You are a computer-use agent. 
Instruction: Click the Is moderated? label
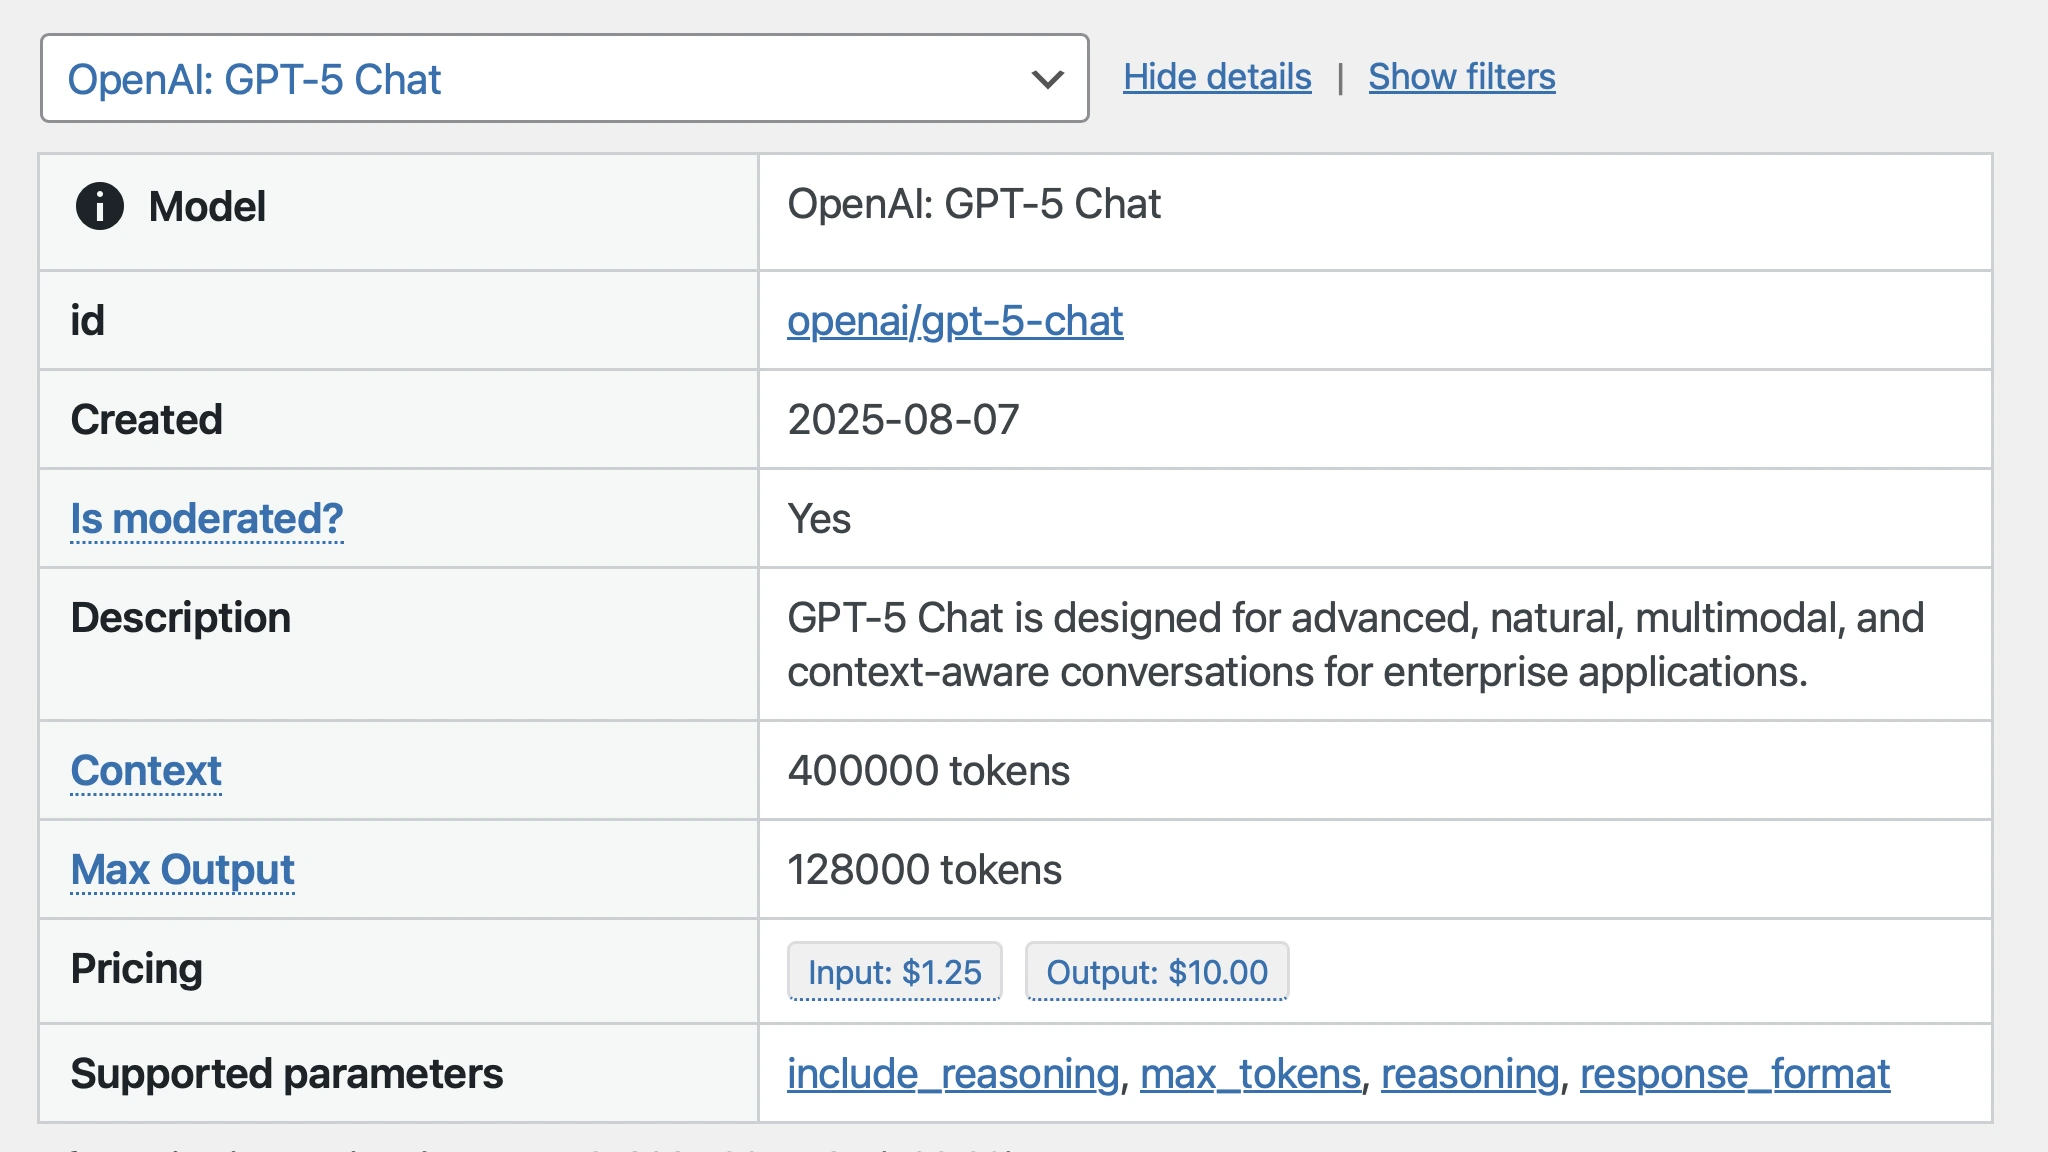[x=206, y=519]
